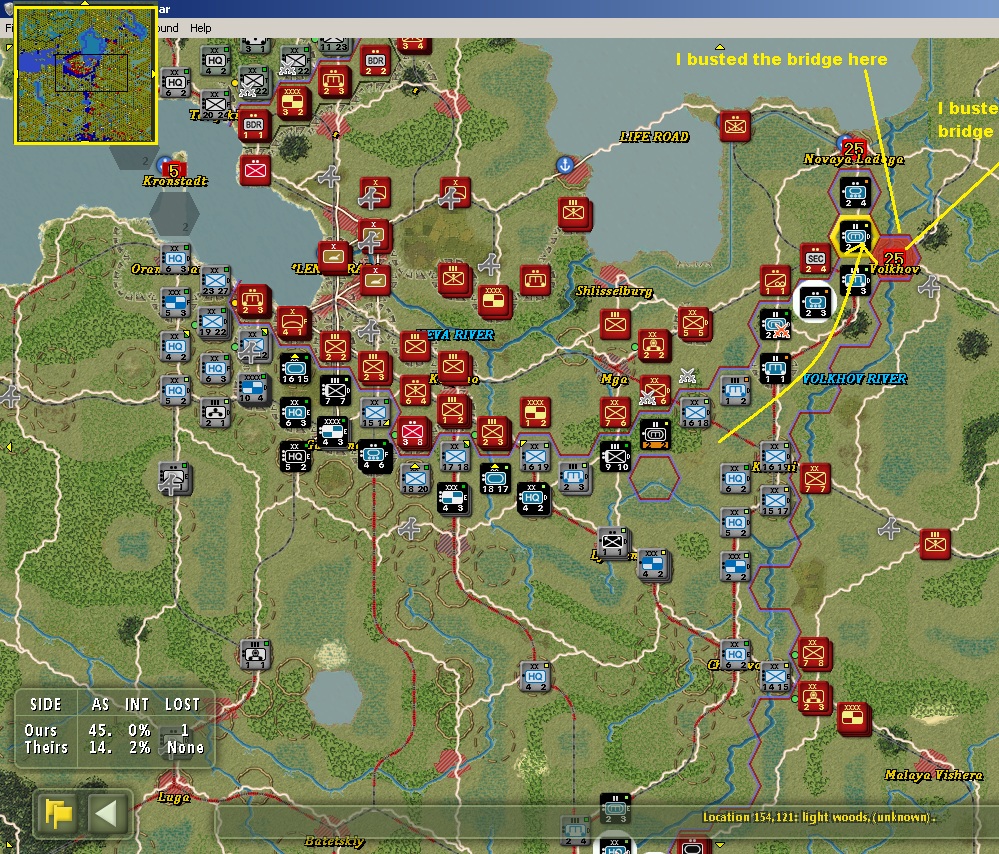This screenshot has width=999, height=854.
Task: Click the left-pointing arrow button beside the flag
Action: [x=106, y=814]
